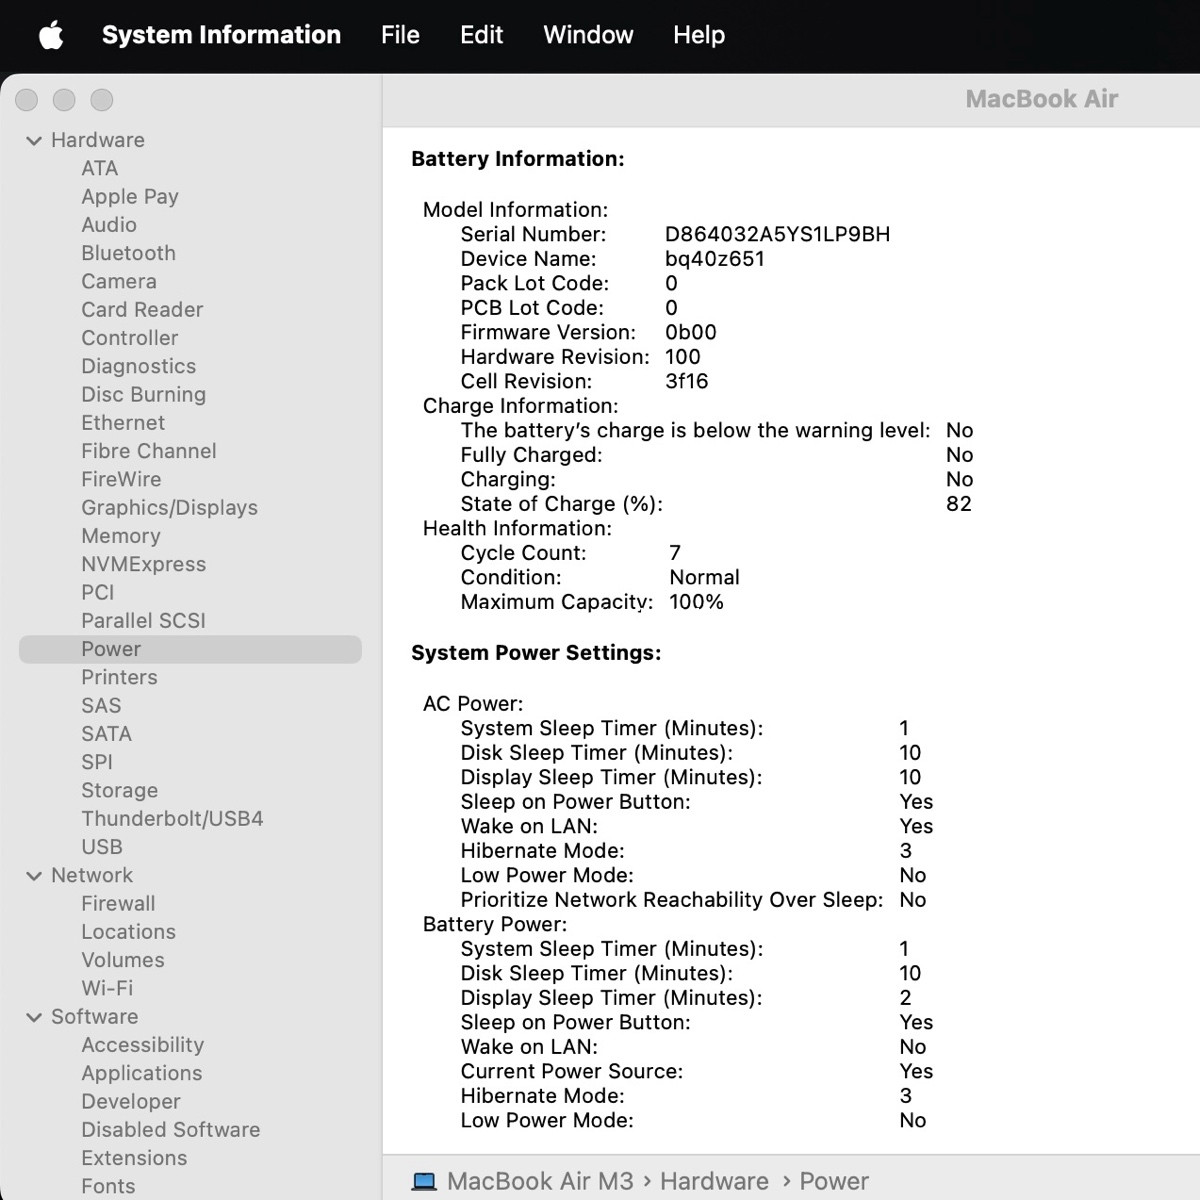
Task: Collapse the Network section
Action: pos(34,876)
